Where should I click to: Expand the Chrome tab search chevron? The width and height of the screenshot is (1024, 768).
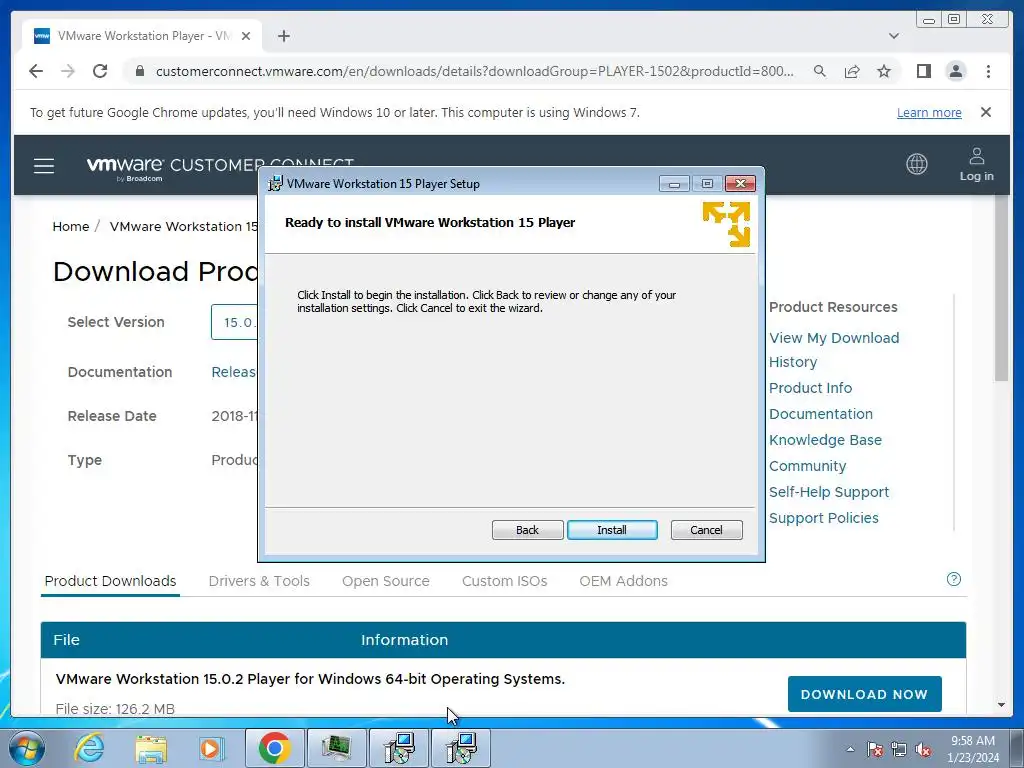point(894,36)
